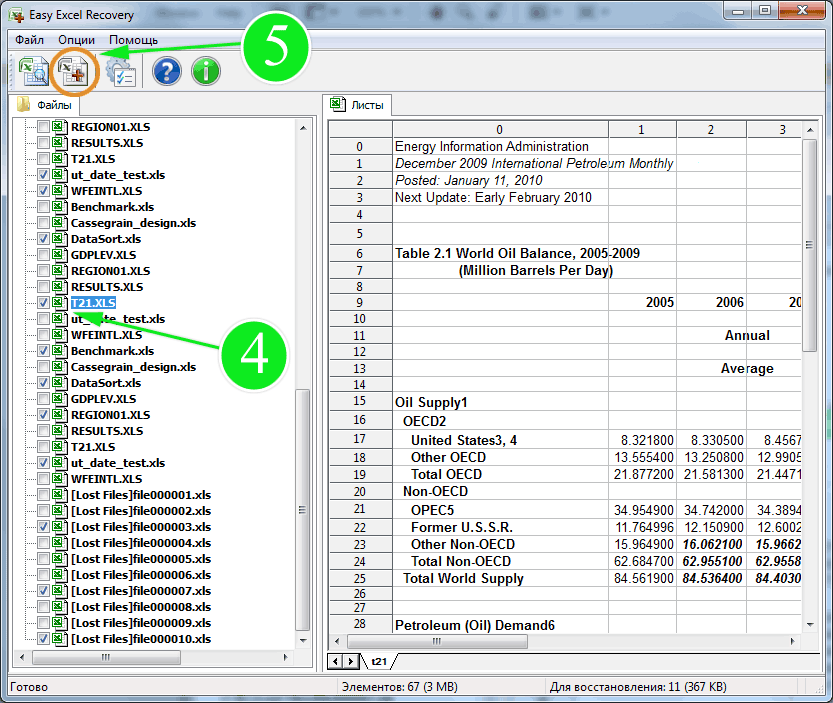Open the Опции menu
This screenshot has height=703, width=833.
[x=77, y=40]
